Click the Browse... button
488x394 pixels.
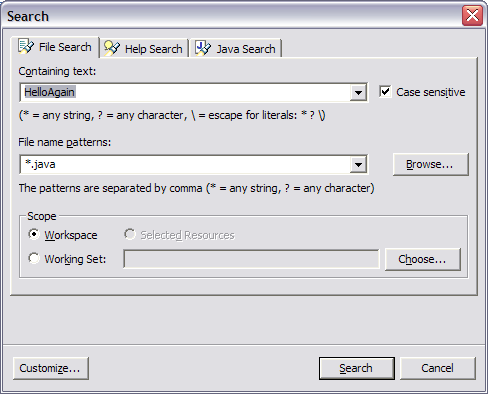(x=430, y=164)
